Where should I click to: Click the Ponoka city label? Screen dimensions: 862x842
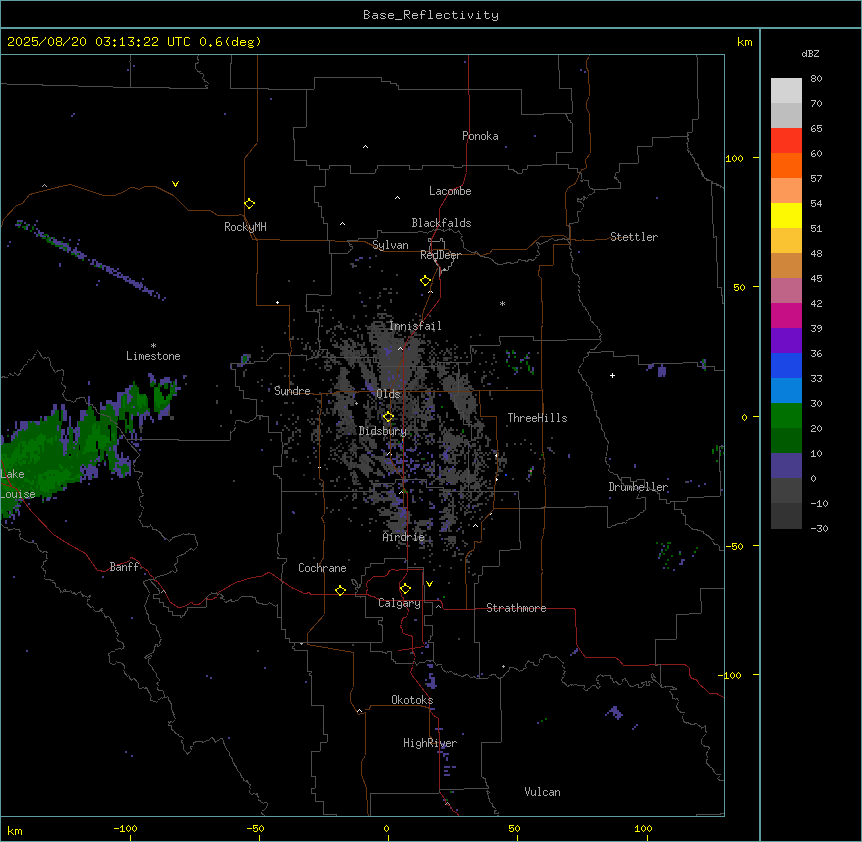(480, 136)
